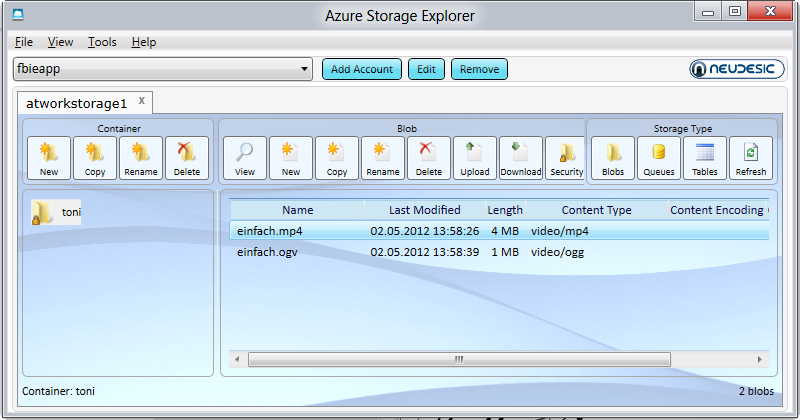The image size is (800, 420).
Task: Open the Tools menu
Action: point(102,42)
